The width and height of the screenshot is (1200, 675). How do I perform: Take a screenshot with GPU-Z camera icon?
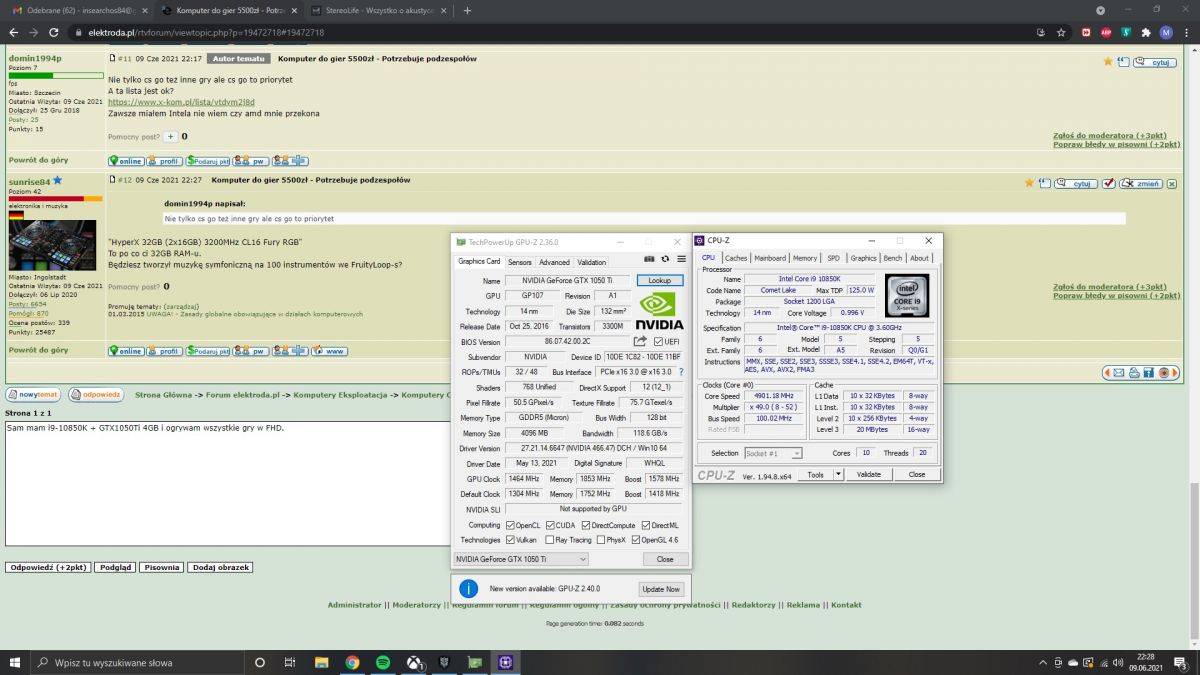coord(650,259)
